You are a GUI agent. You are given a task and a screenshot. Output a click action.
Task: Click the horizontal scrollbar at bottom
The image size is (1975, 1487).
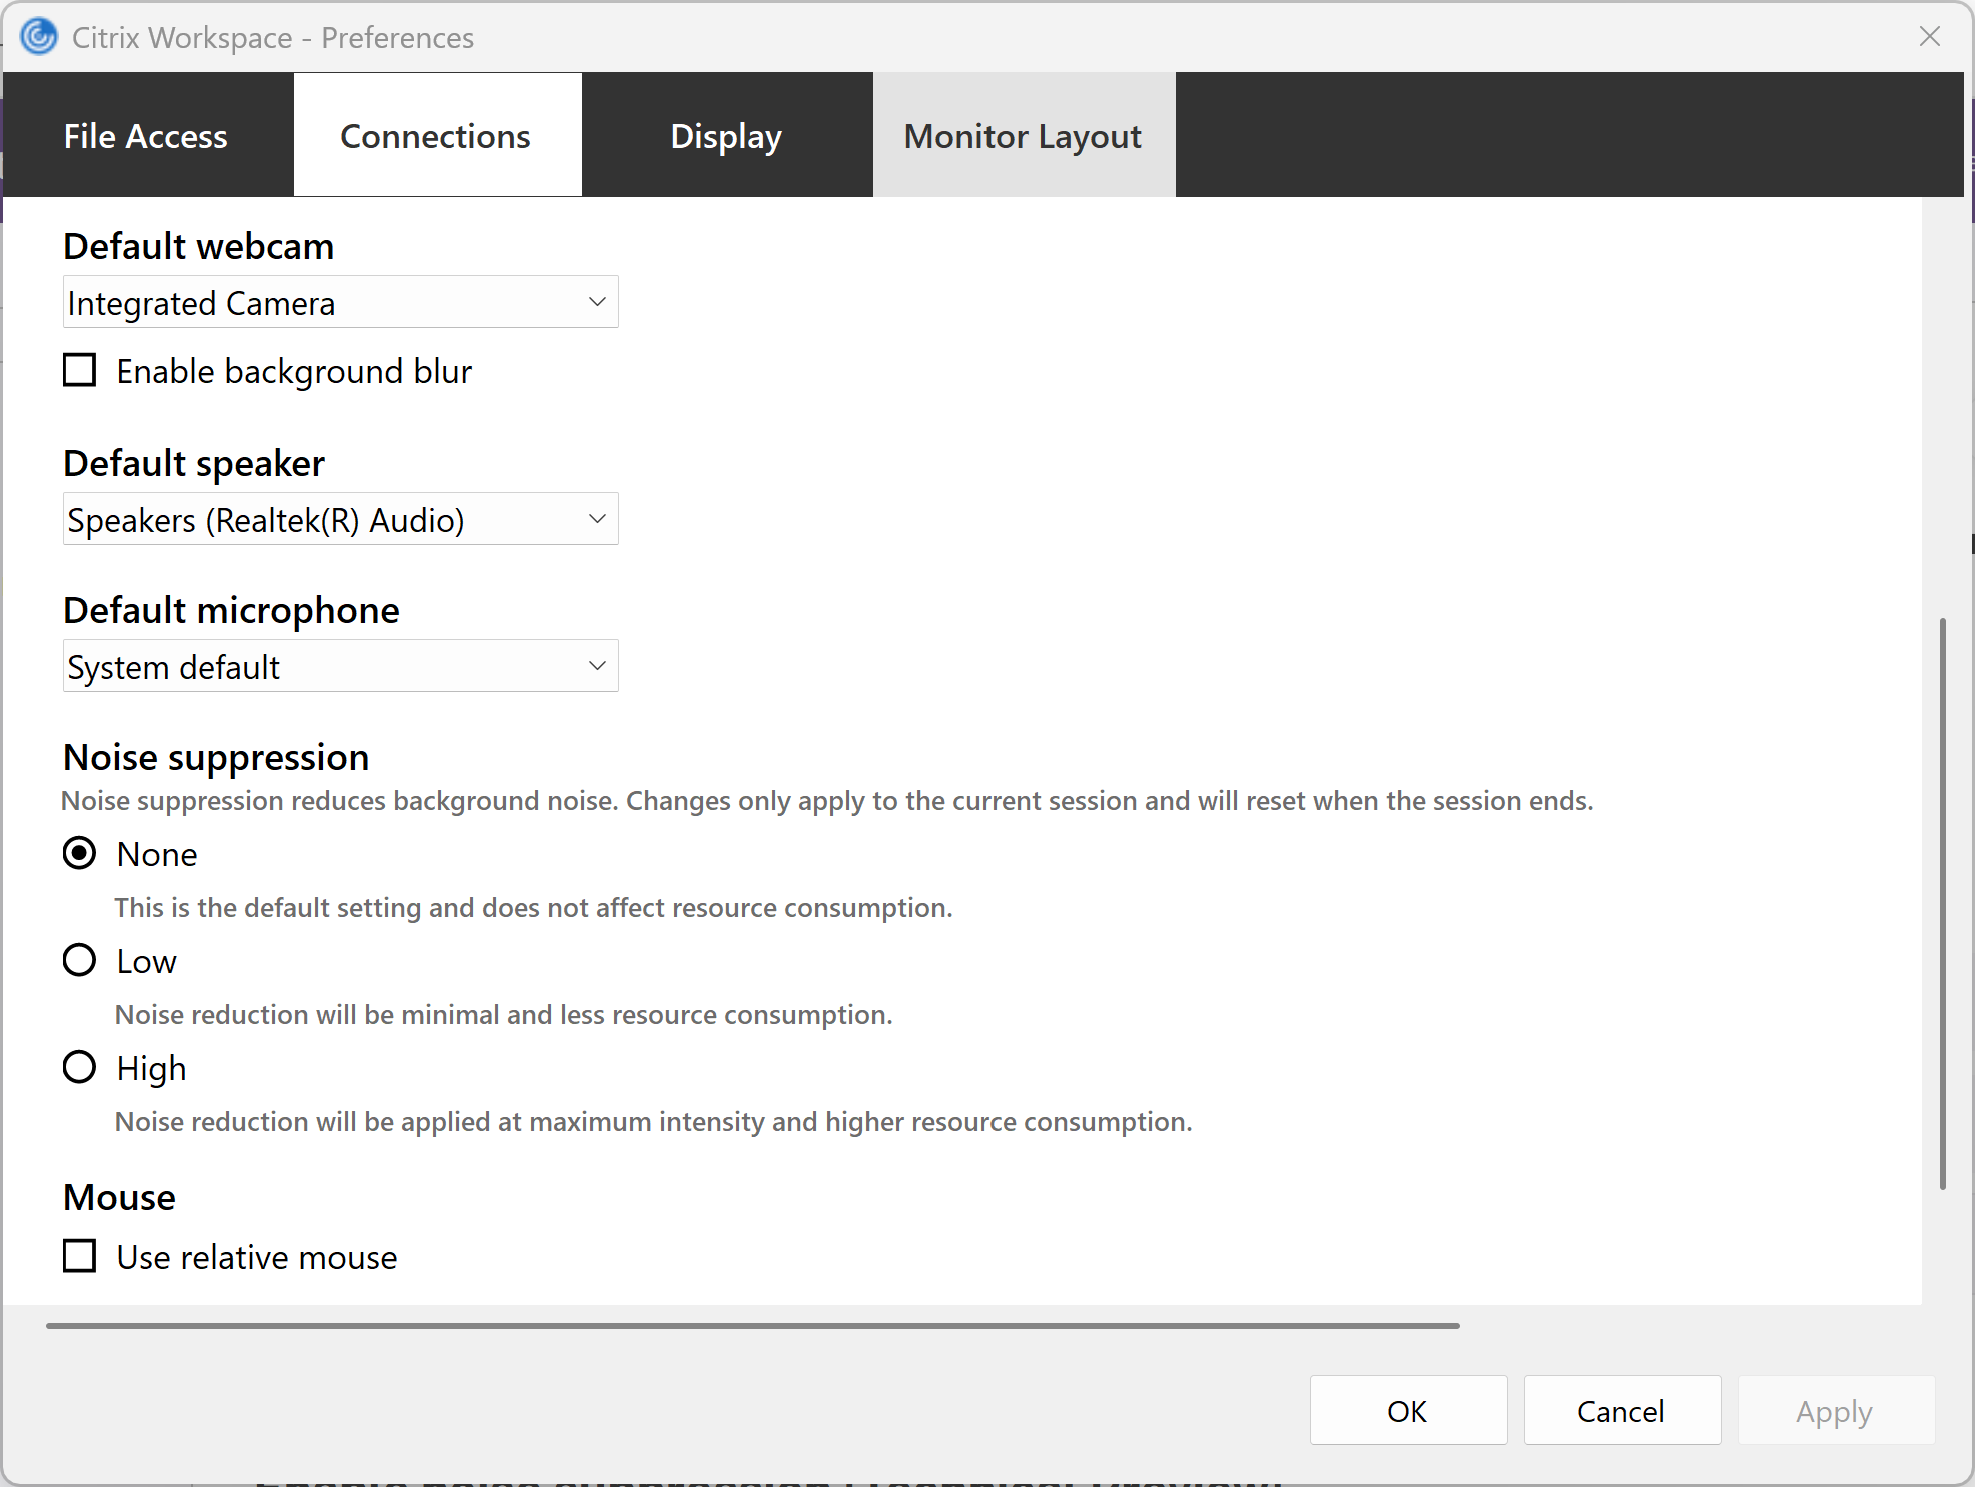point(752,1326)
